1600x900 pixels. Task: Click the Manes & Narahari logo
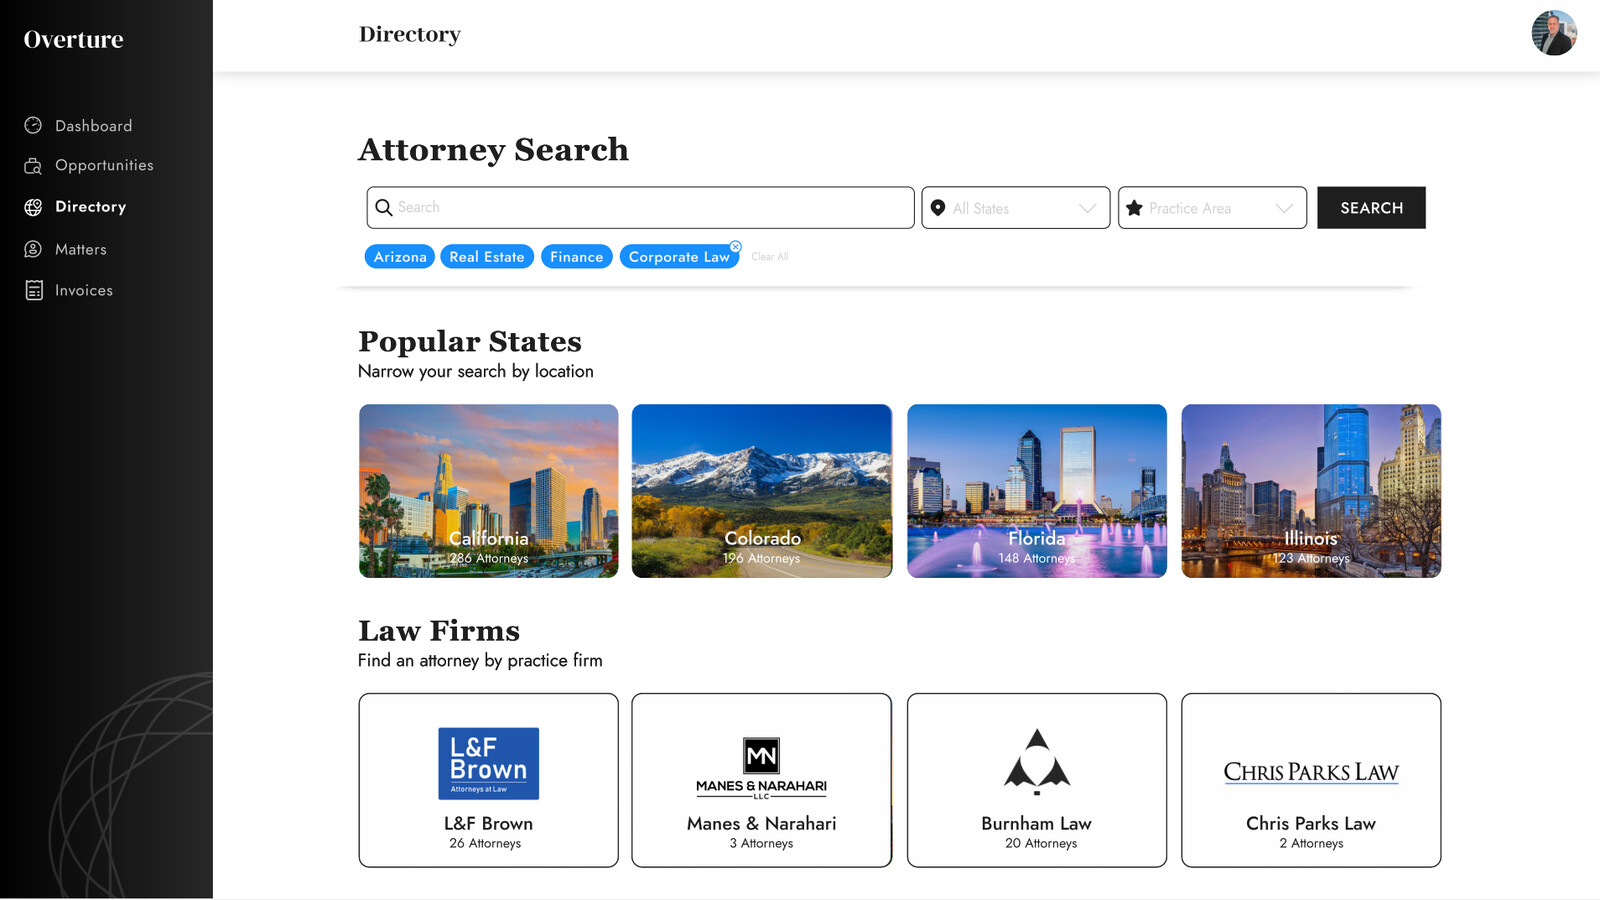tap(761, 768)
